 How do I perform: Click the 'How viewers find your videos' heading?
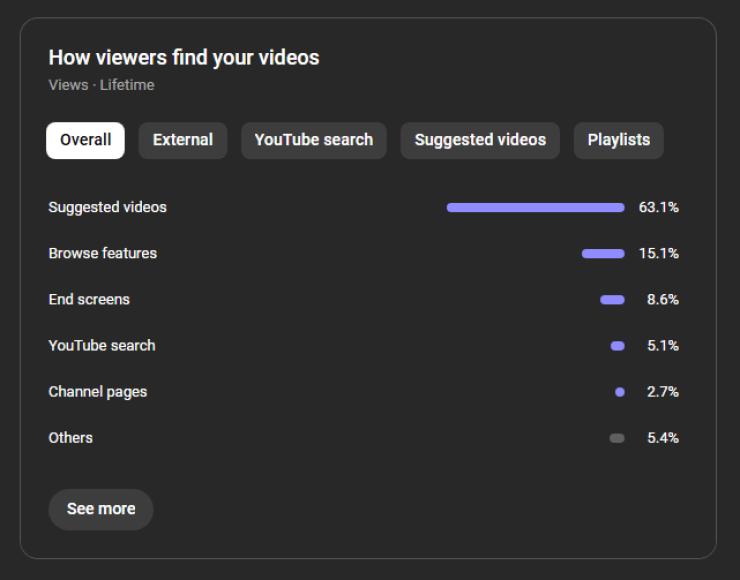[184, 58]
